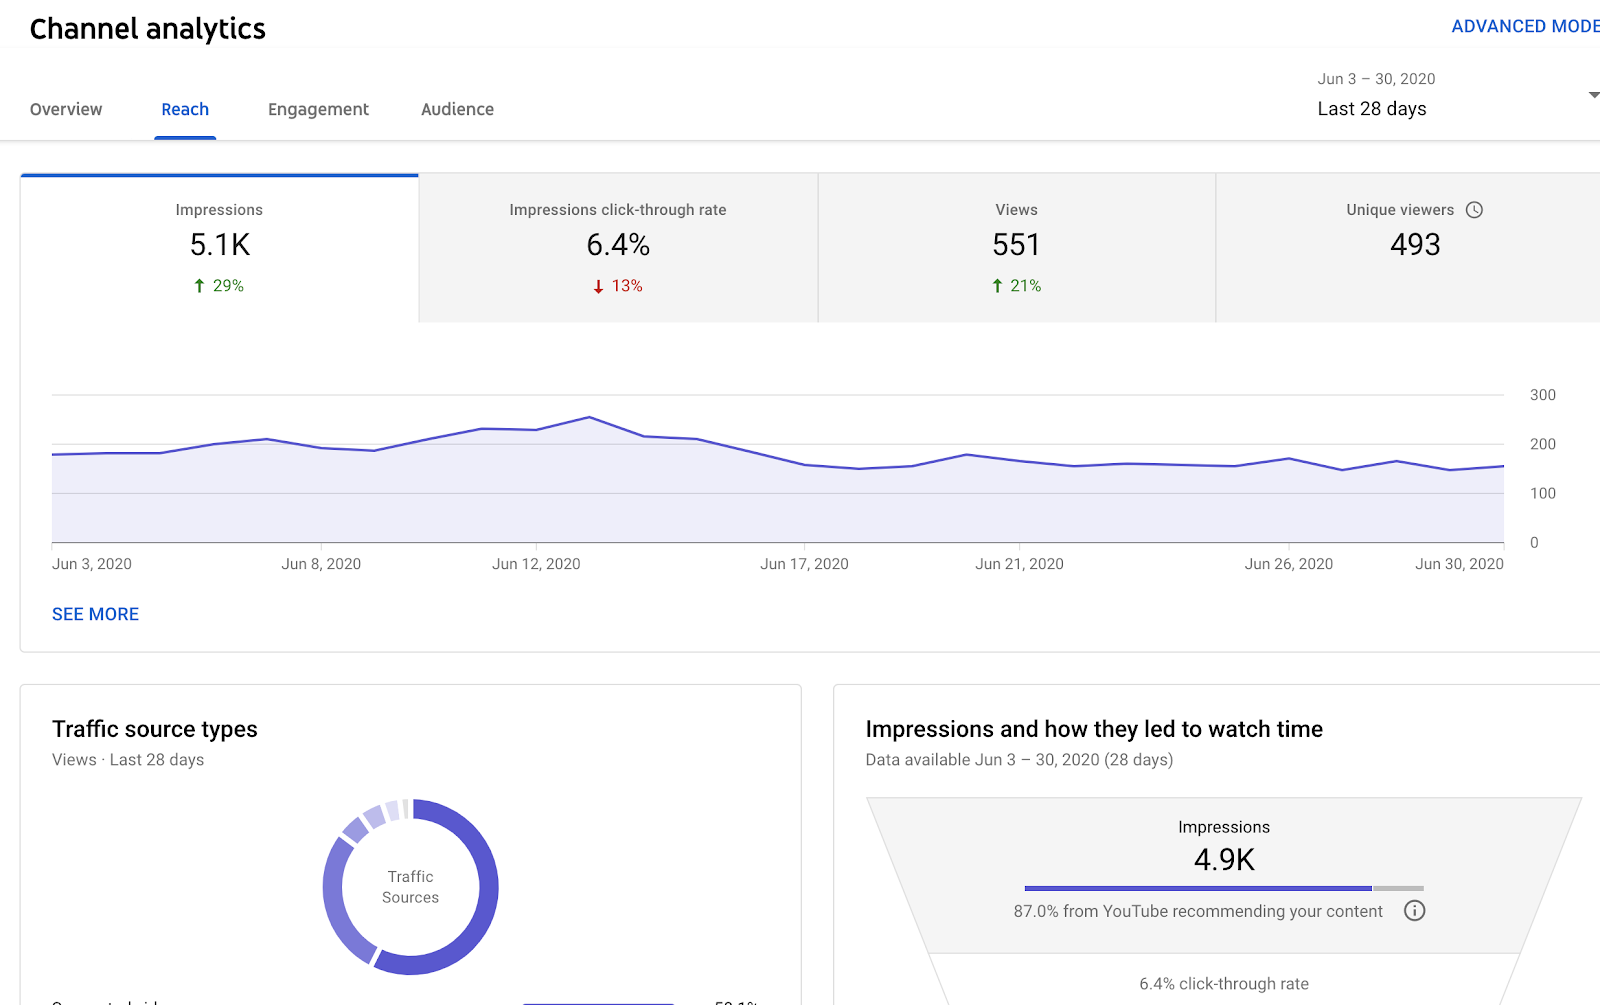Select the Reach tab
This screenshot has width=1600, height=1005.
(185, 109)
